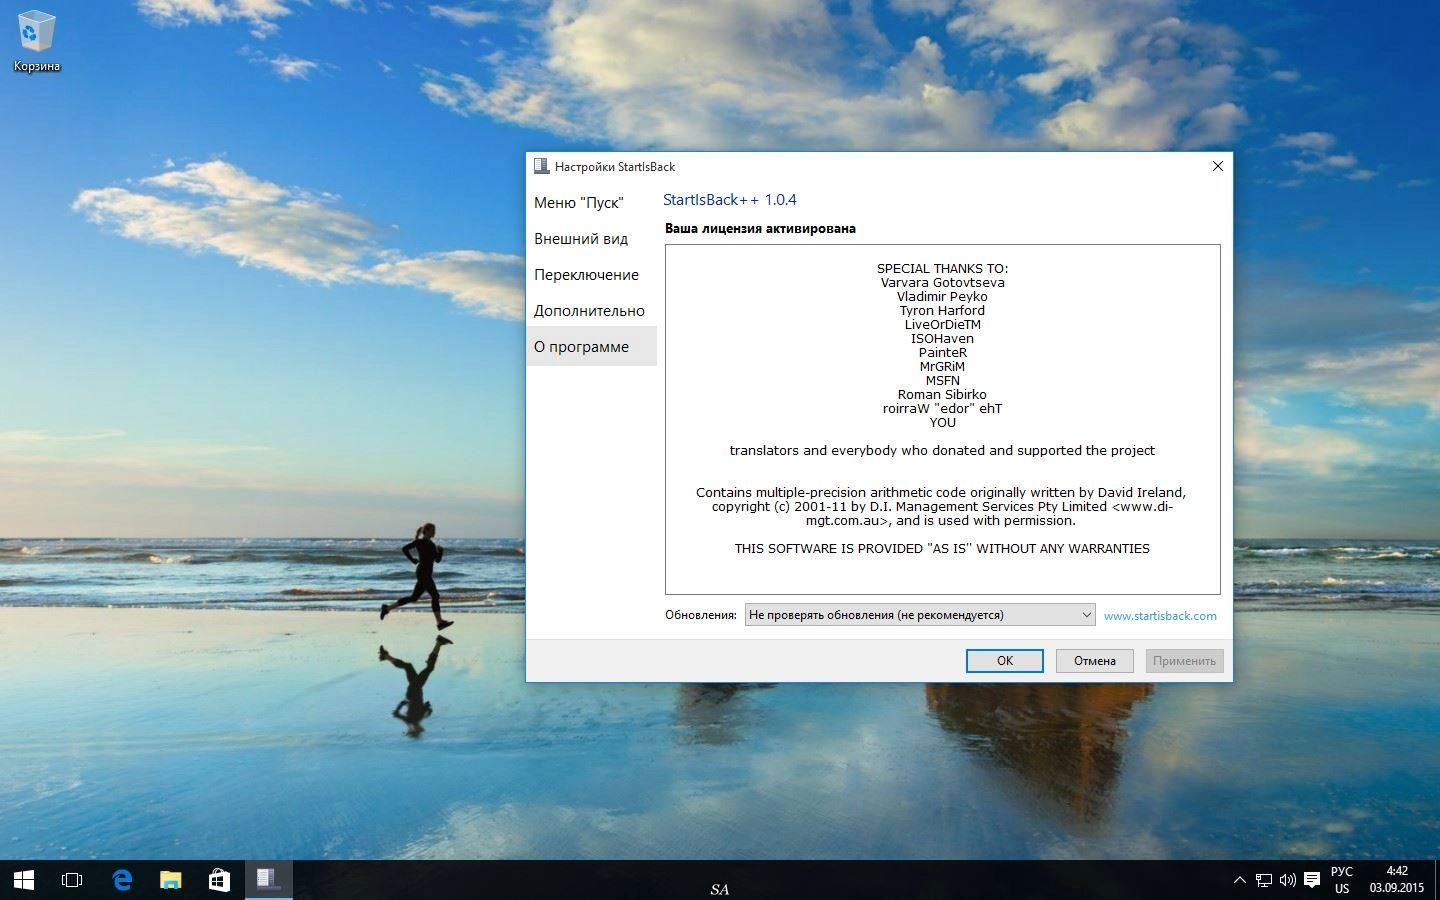Select the StartIsBack settings taskbar icon

coord(268,880)
